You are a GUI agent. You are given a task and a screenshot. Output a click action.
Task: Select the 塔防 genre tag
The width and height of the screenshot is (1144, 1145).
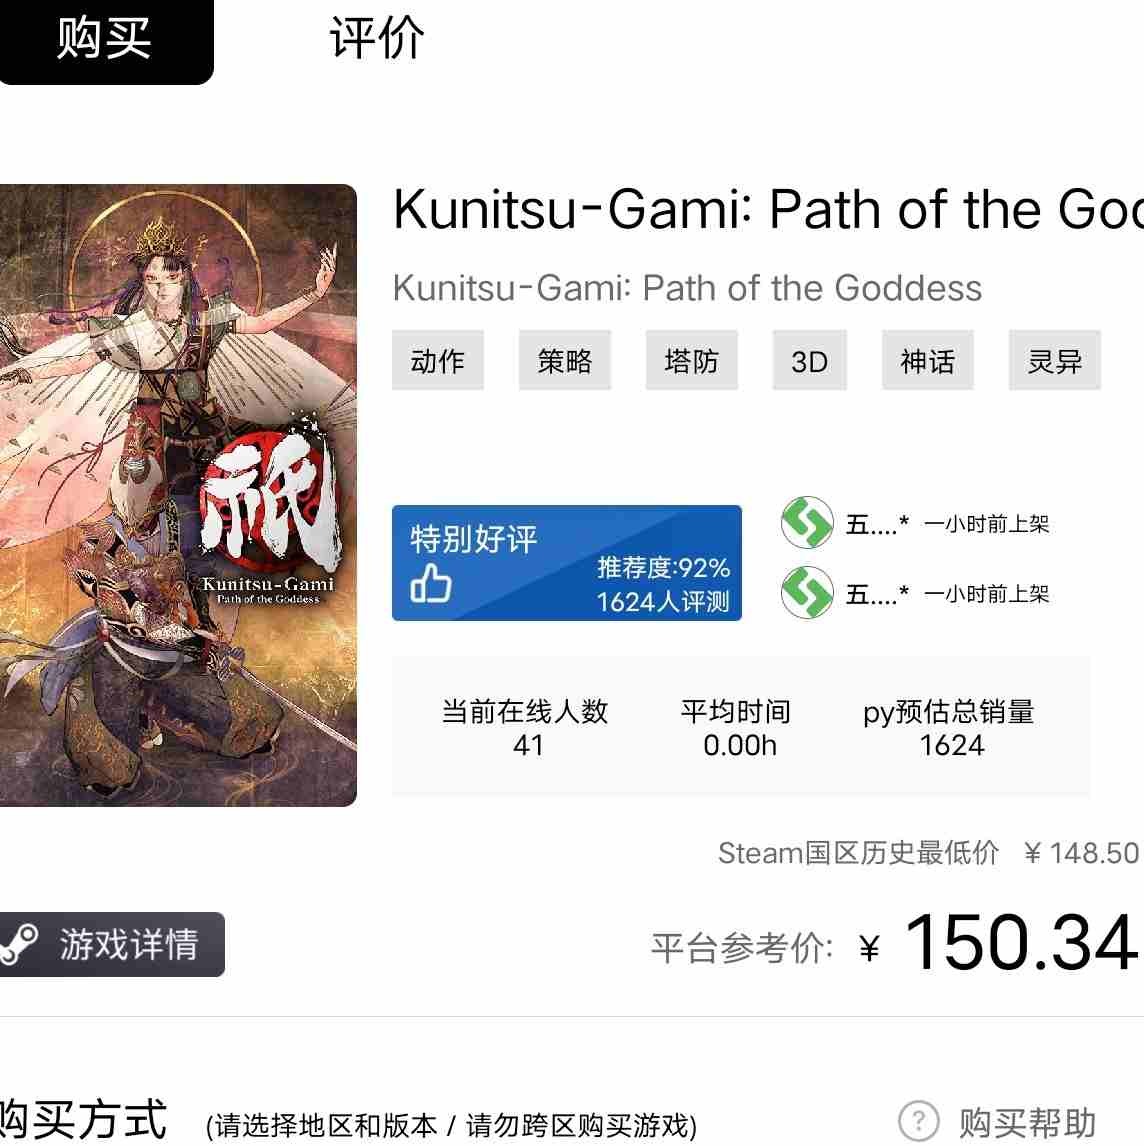click(x=691, y=360)
